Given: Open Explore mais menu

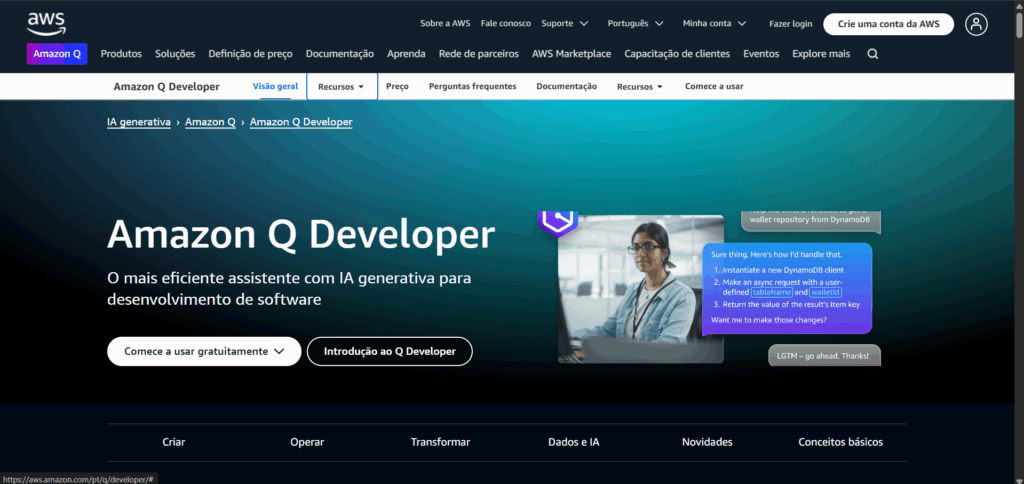Looking at the screenshot, I should (821, 54).
